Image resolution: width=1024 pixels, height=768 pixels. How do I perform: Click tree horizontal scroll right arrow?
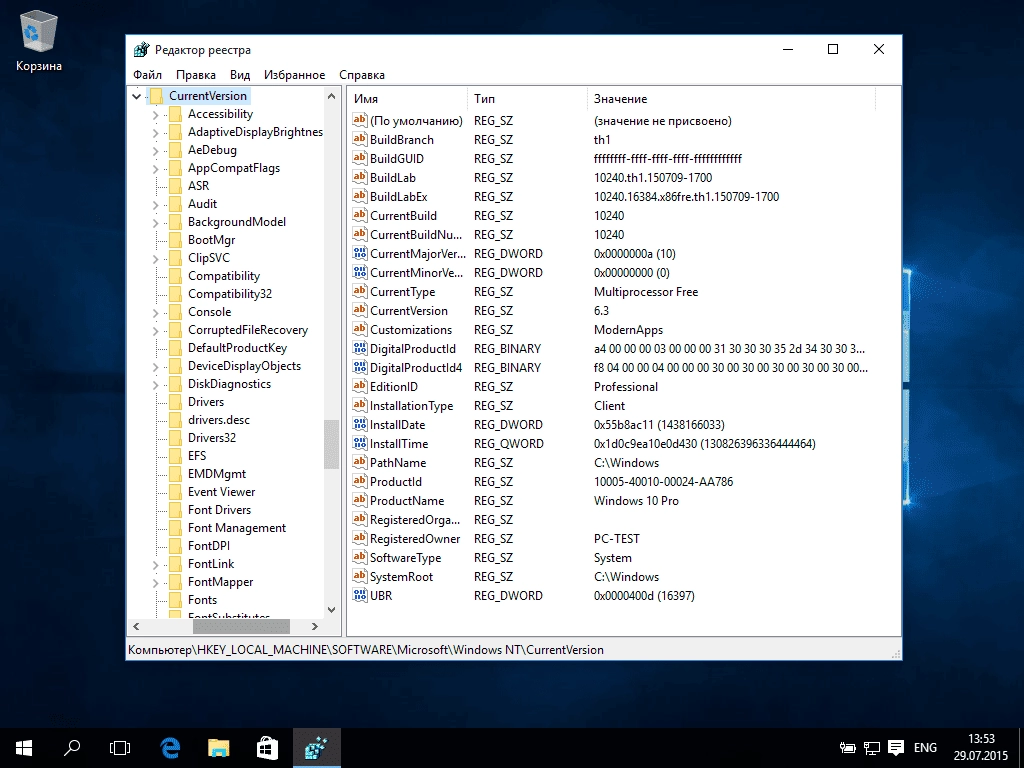coord(315,626)
